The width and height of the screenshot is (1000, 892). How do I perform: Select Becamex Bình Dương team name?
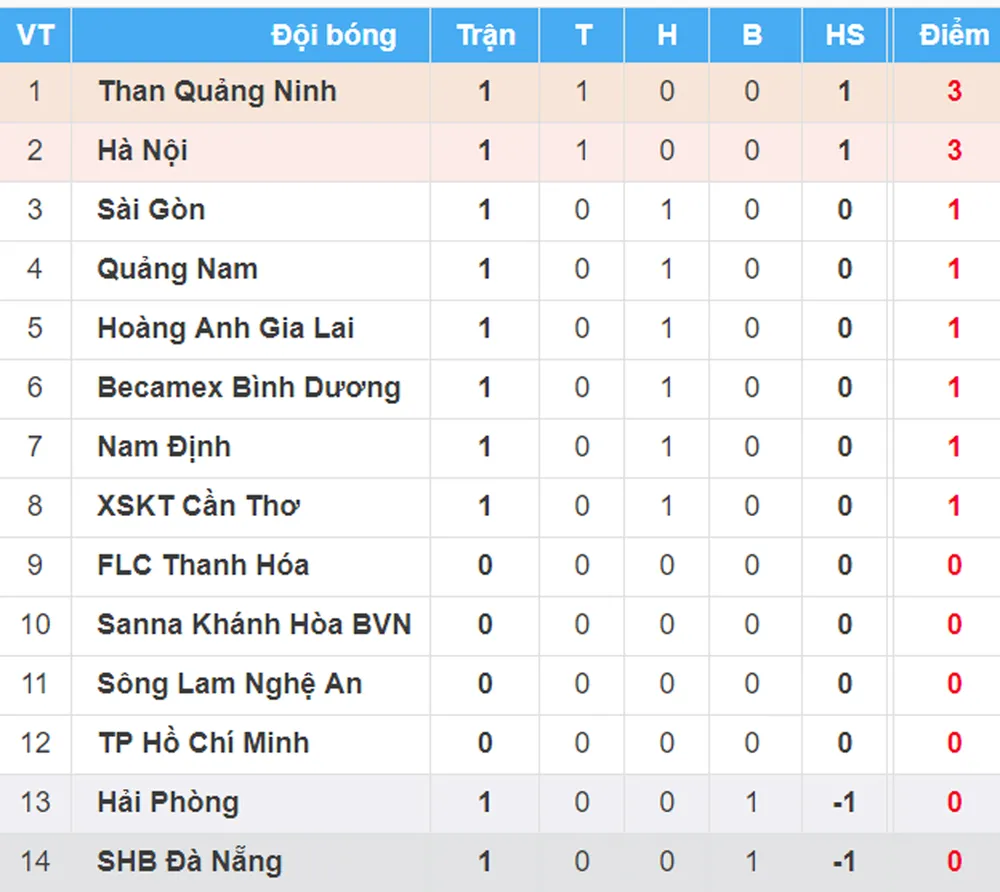248,388
